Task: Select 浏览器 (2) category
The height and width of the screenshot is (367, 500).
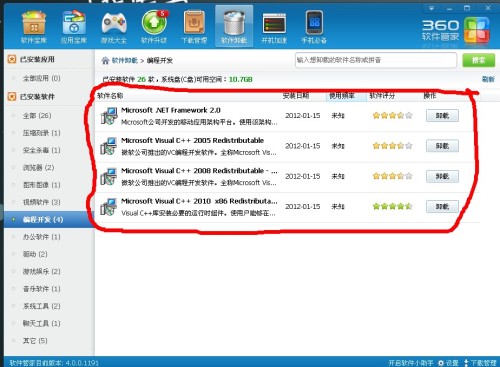Action: [38, 168]
